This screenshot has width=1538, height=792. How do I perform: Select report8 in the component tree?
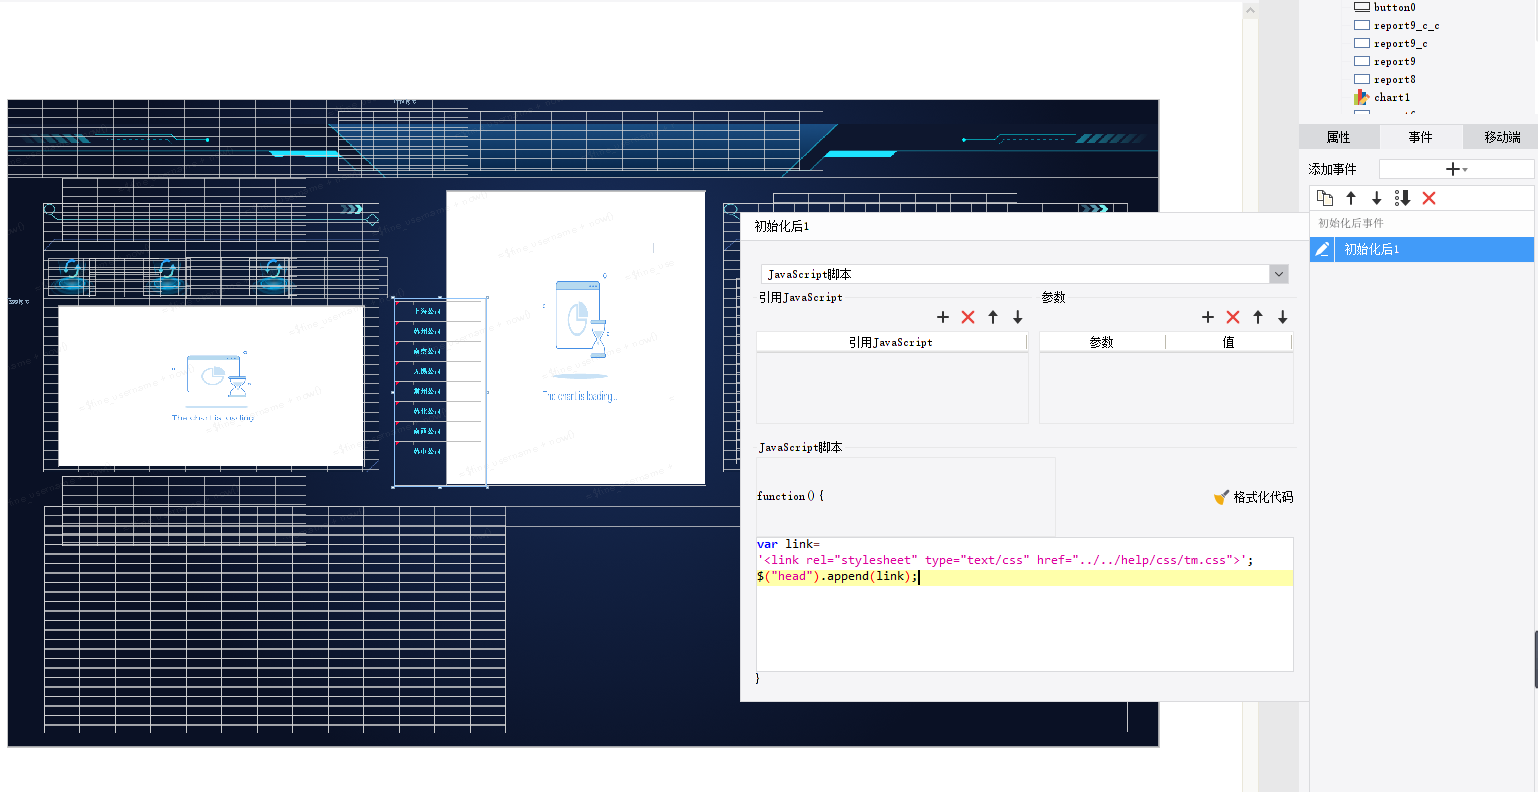click(1394, 79)
